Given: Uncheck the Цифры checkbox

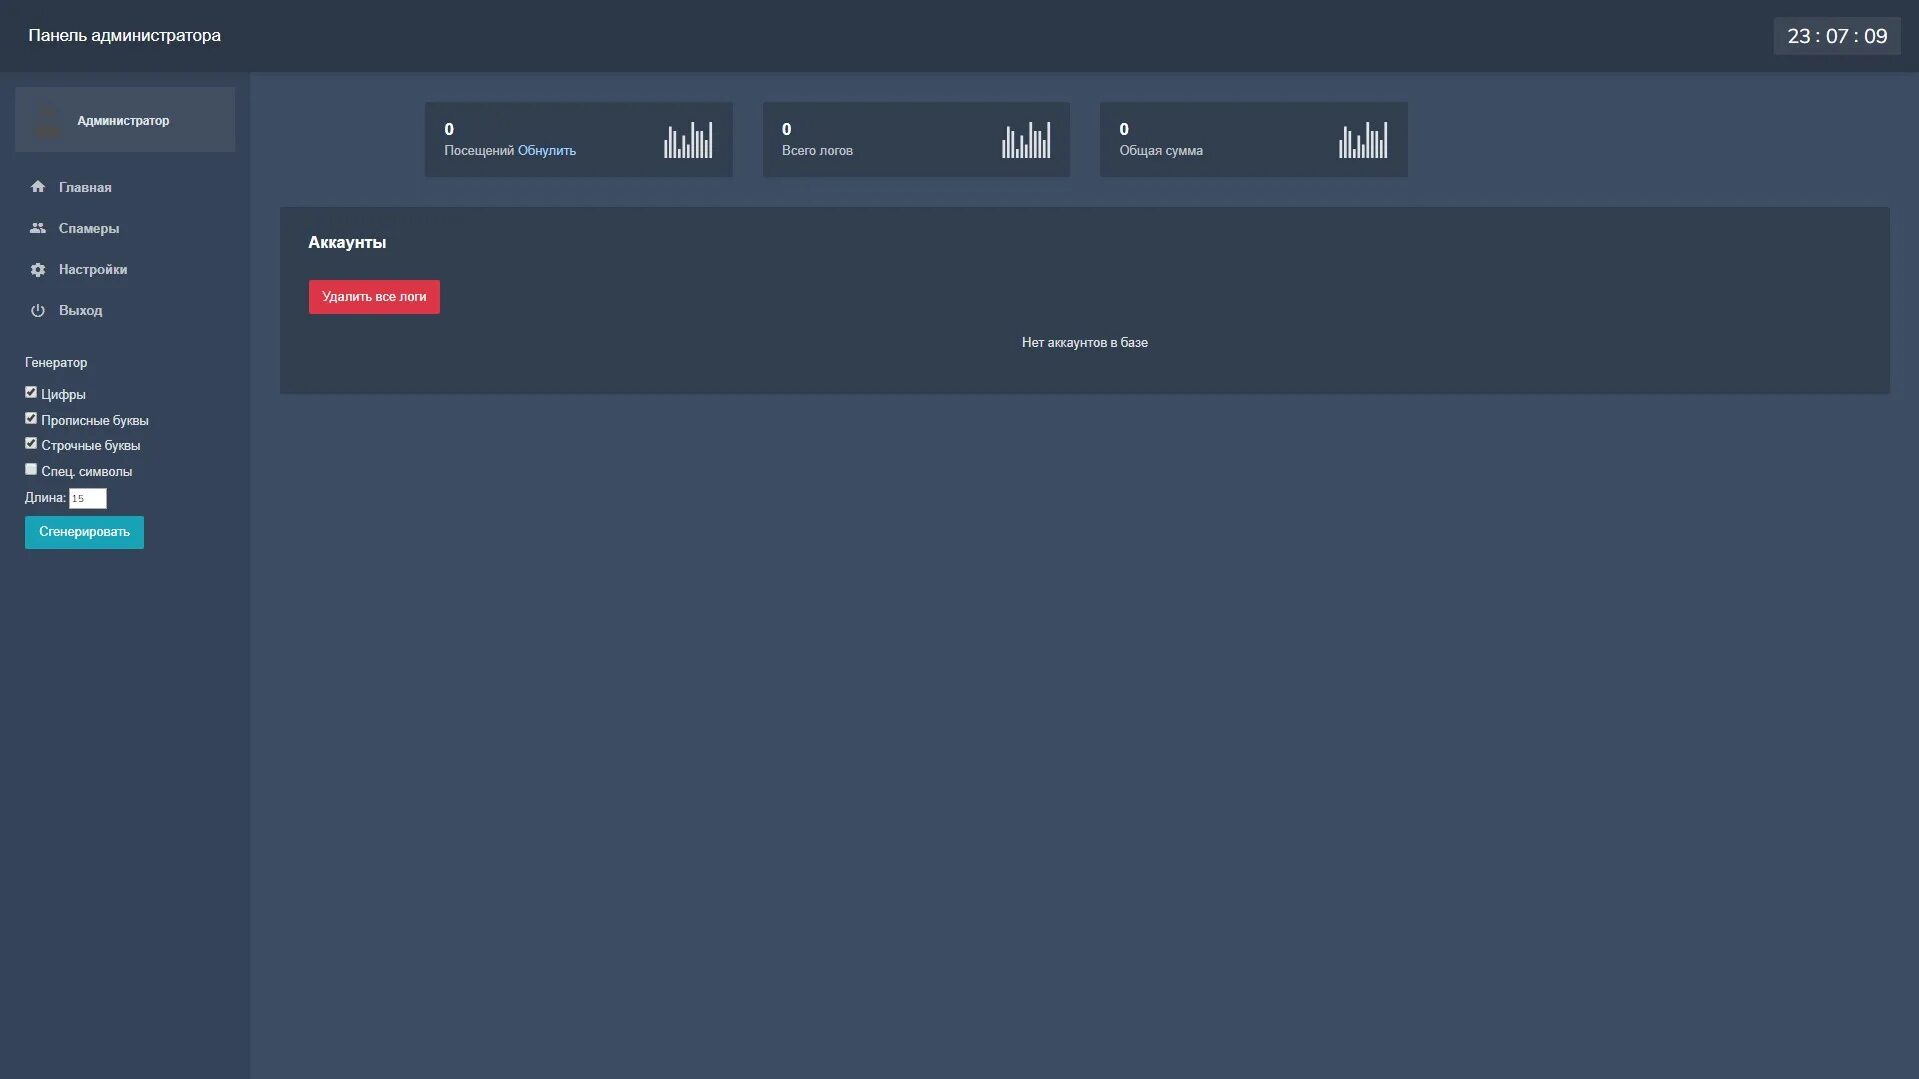Looking at the screenshot, I should [x=31, y=392].
